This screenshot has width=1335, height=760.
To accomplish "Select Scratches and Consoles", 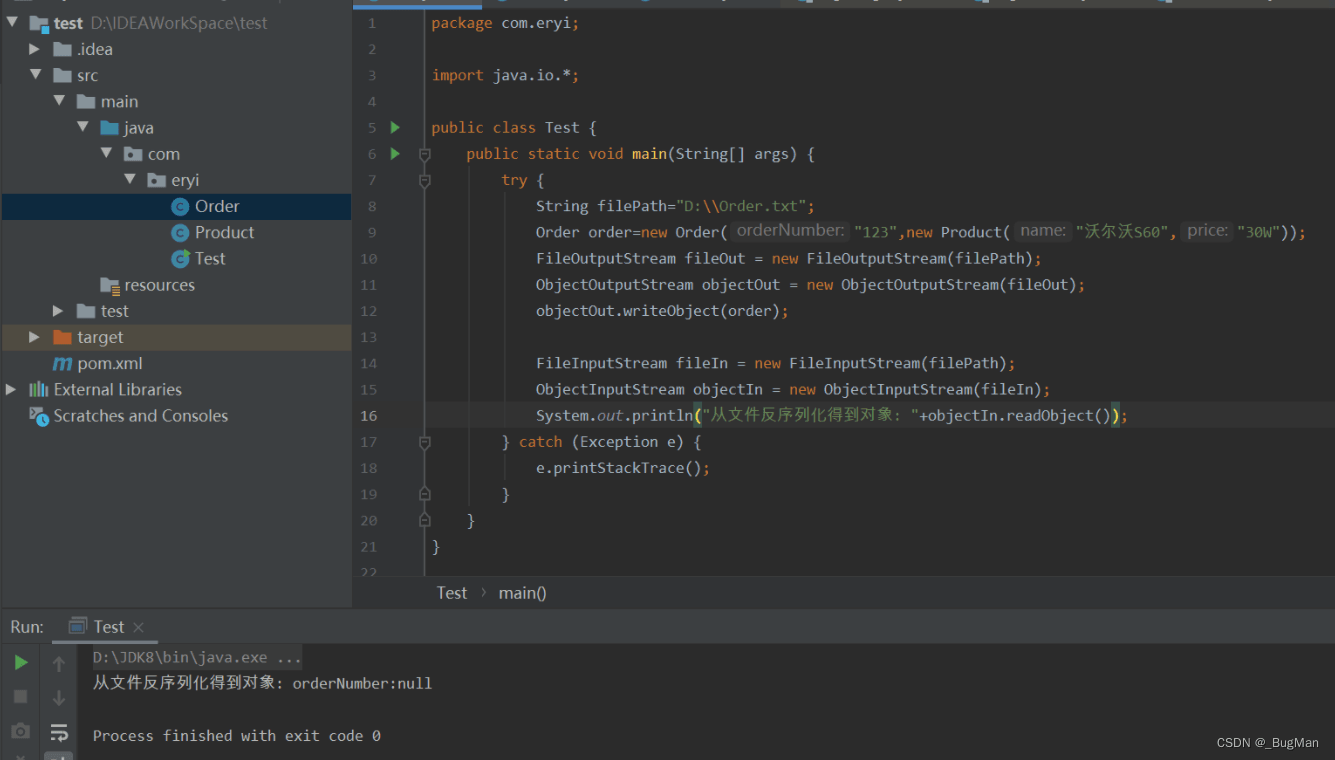I will [x=140, y=416].
